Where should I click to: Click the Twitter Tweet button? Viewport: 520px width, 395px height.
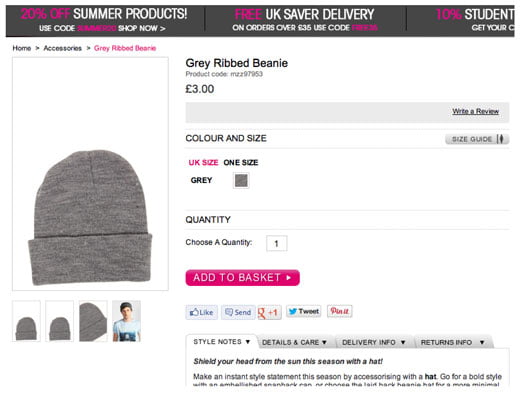click(x=303, y=311)
